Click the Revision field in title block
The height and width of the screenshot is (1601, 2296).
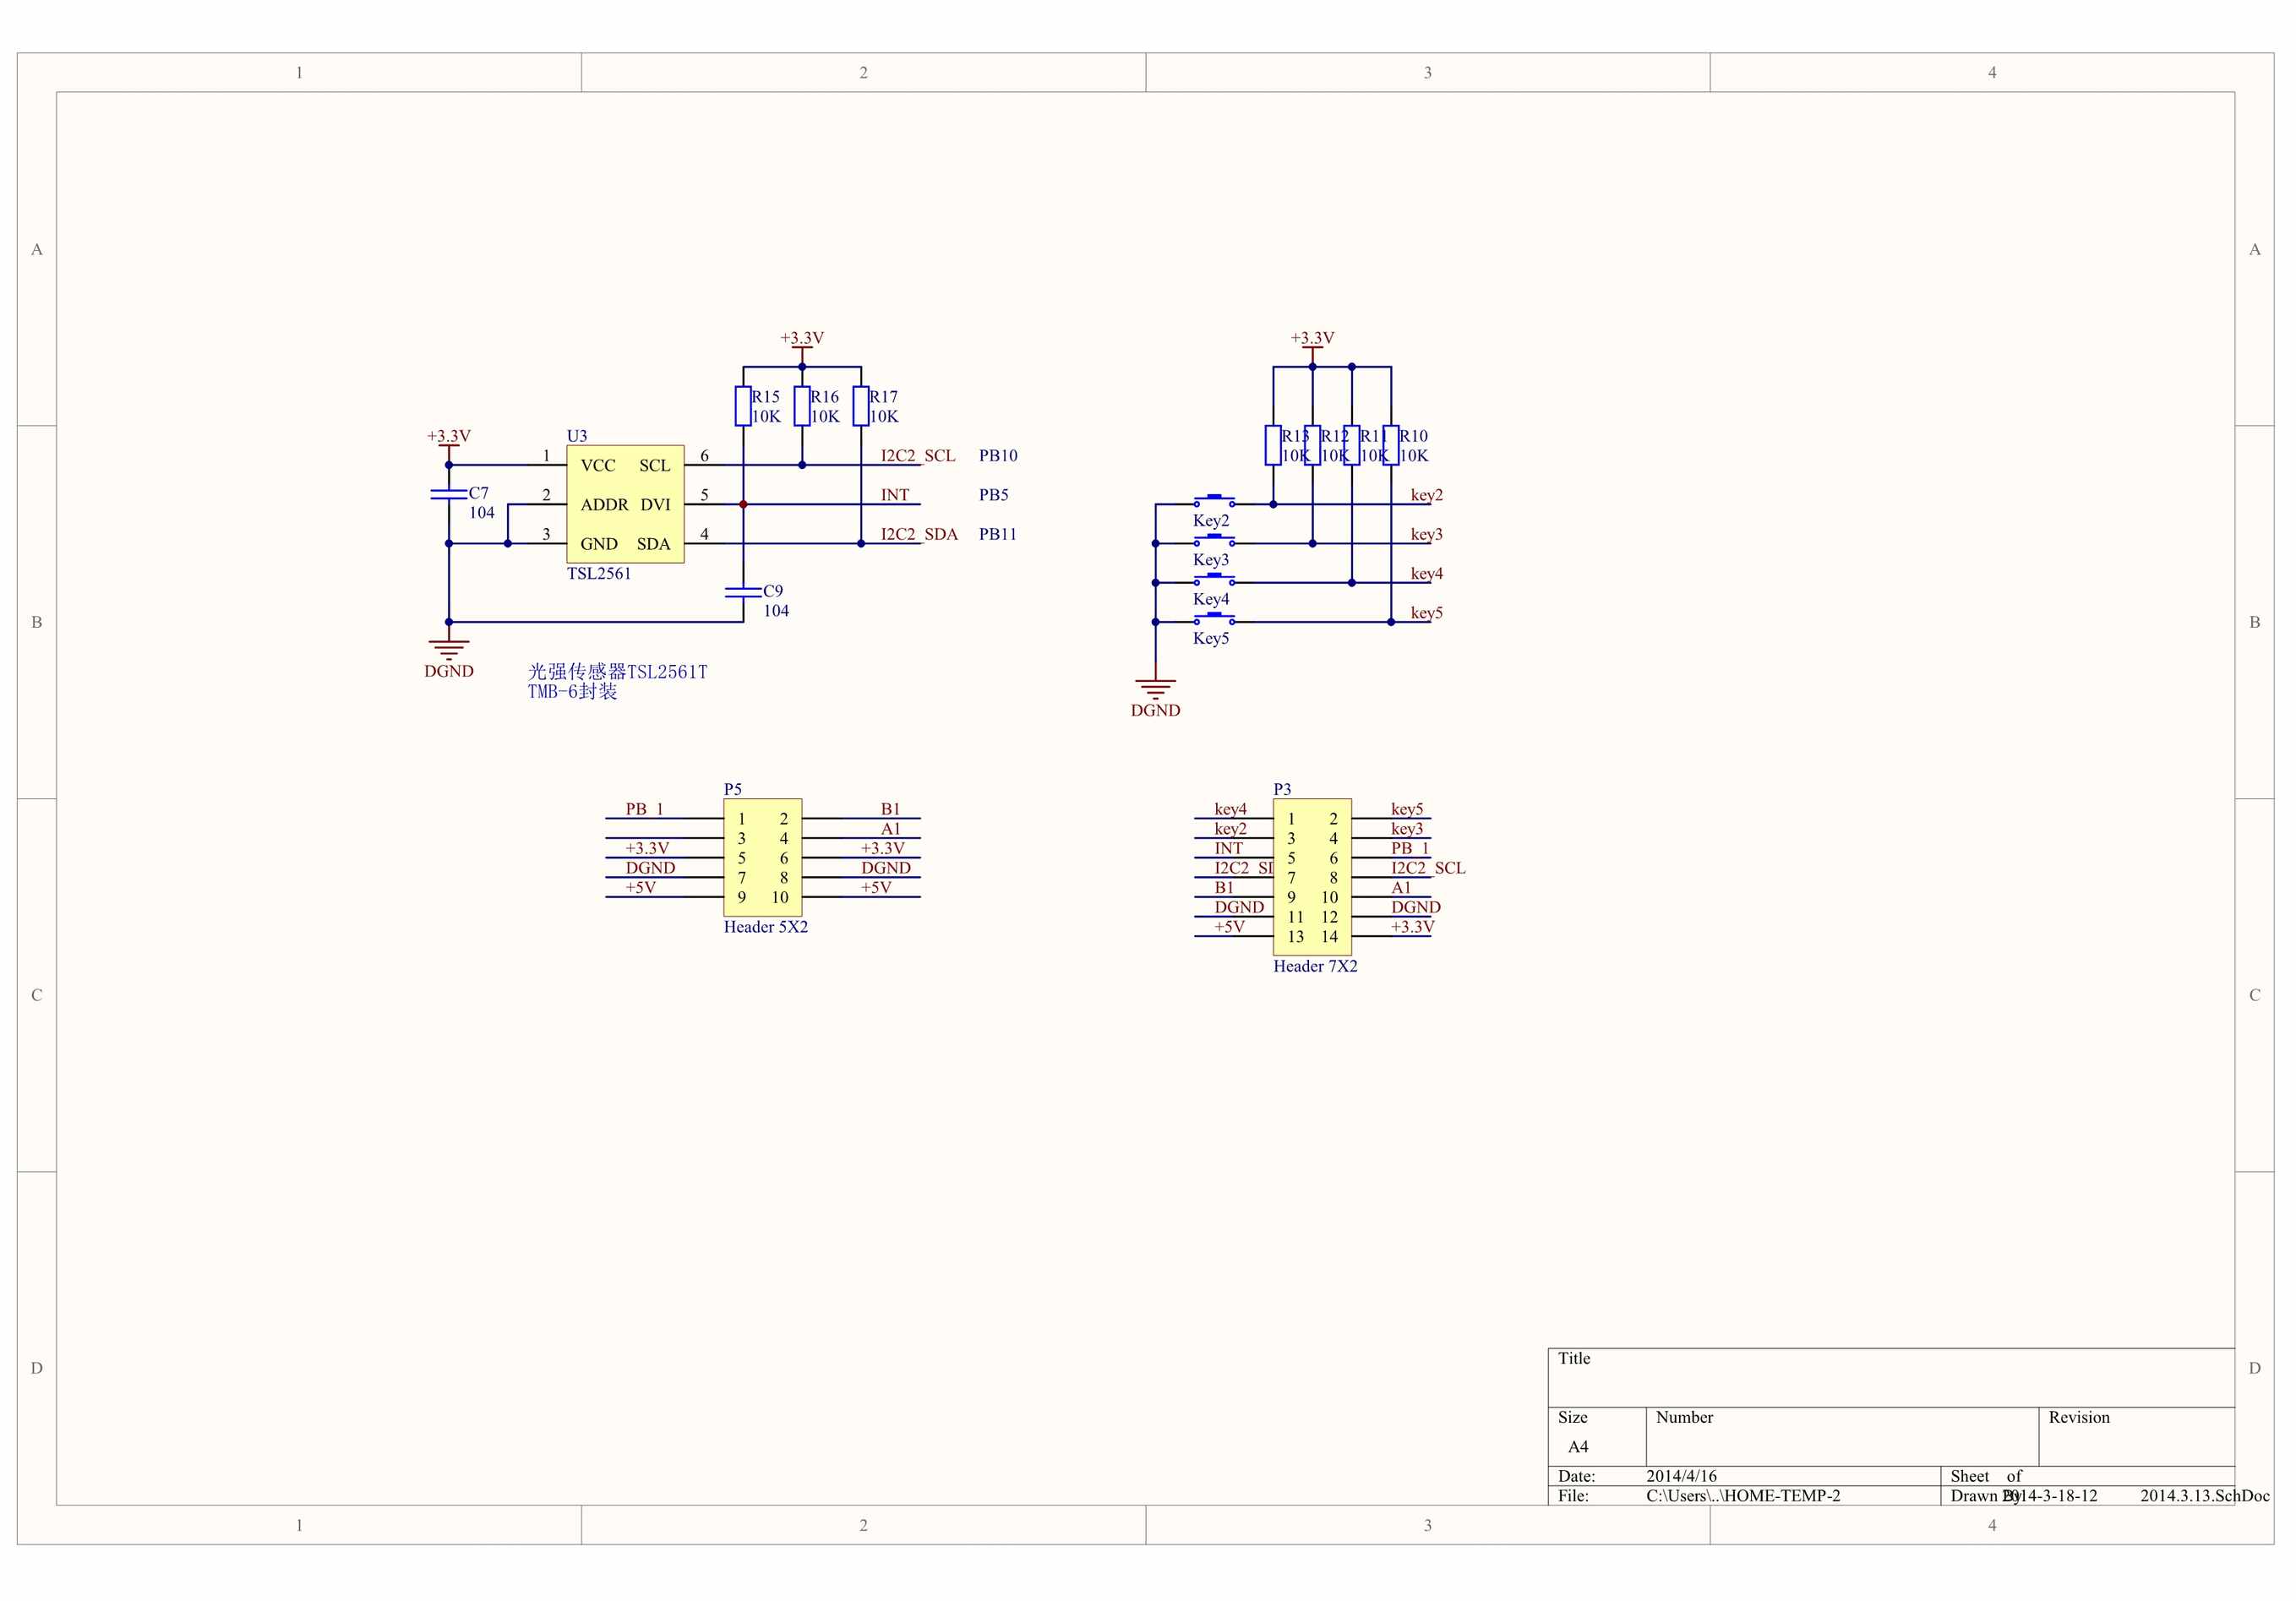(x=2136, y=1436)
